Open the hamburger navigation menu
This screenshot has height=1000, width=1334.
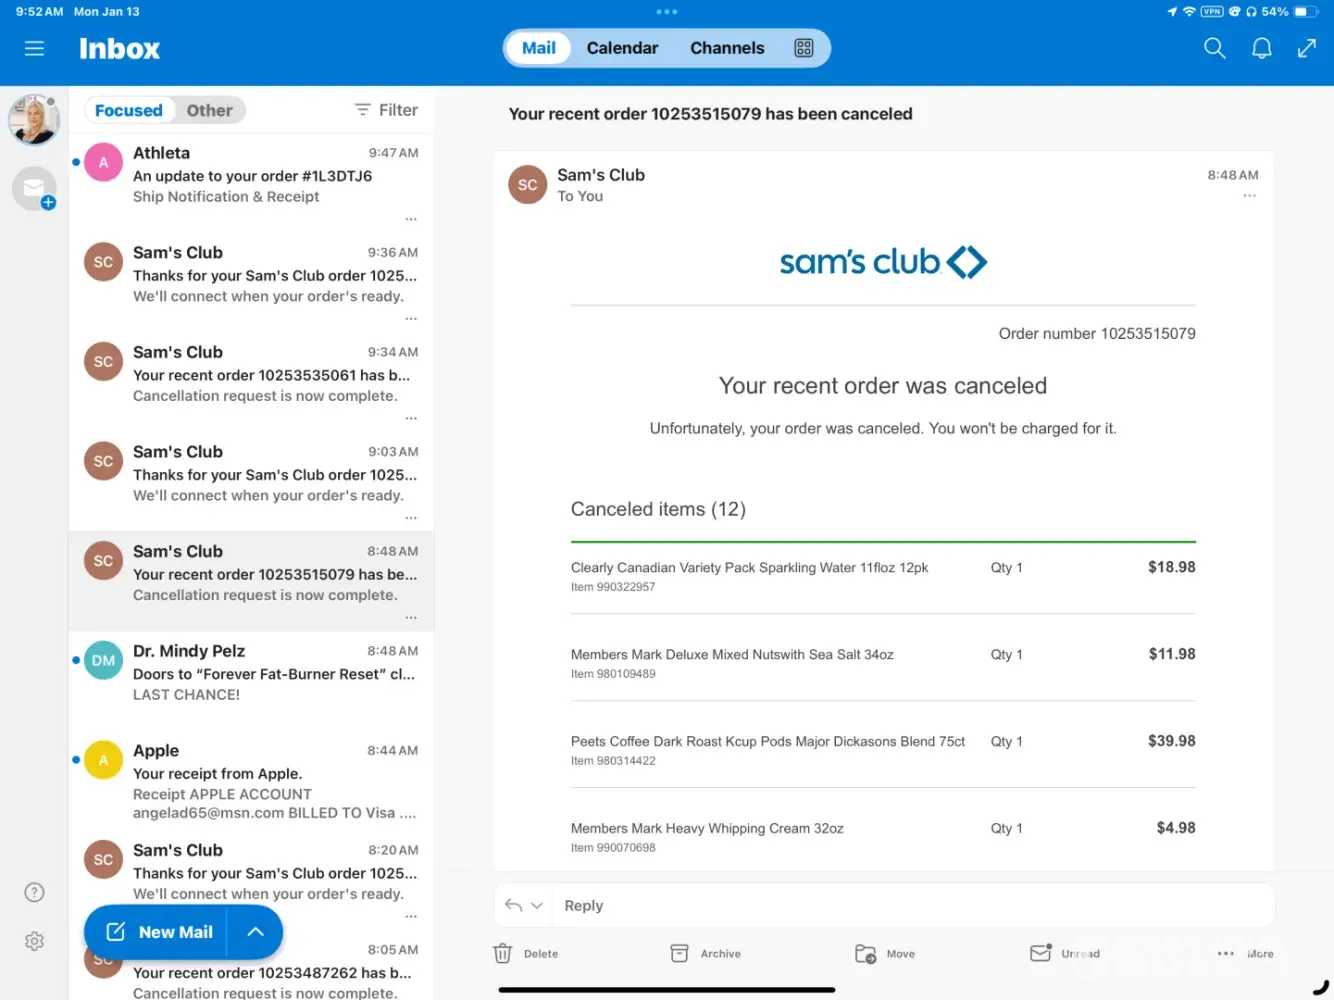(x=34, y=48)
